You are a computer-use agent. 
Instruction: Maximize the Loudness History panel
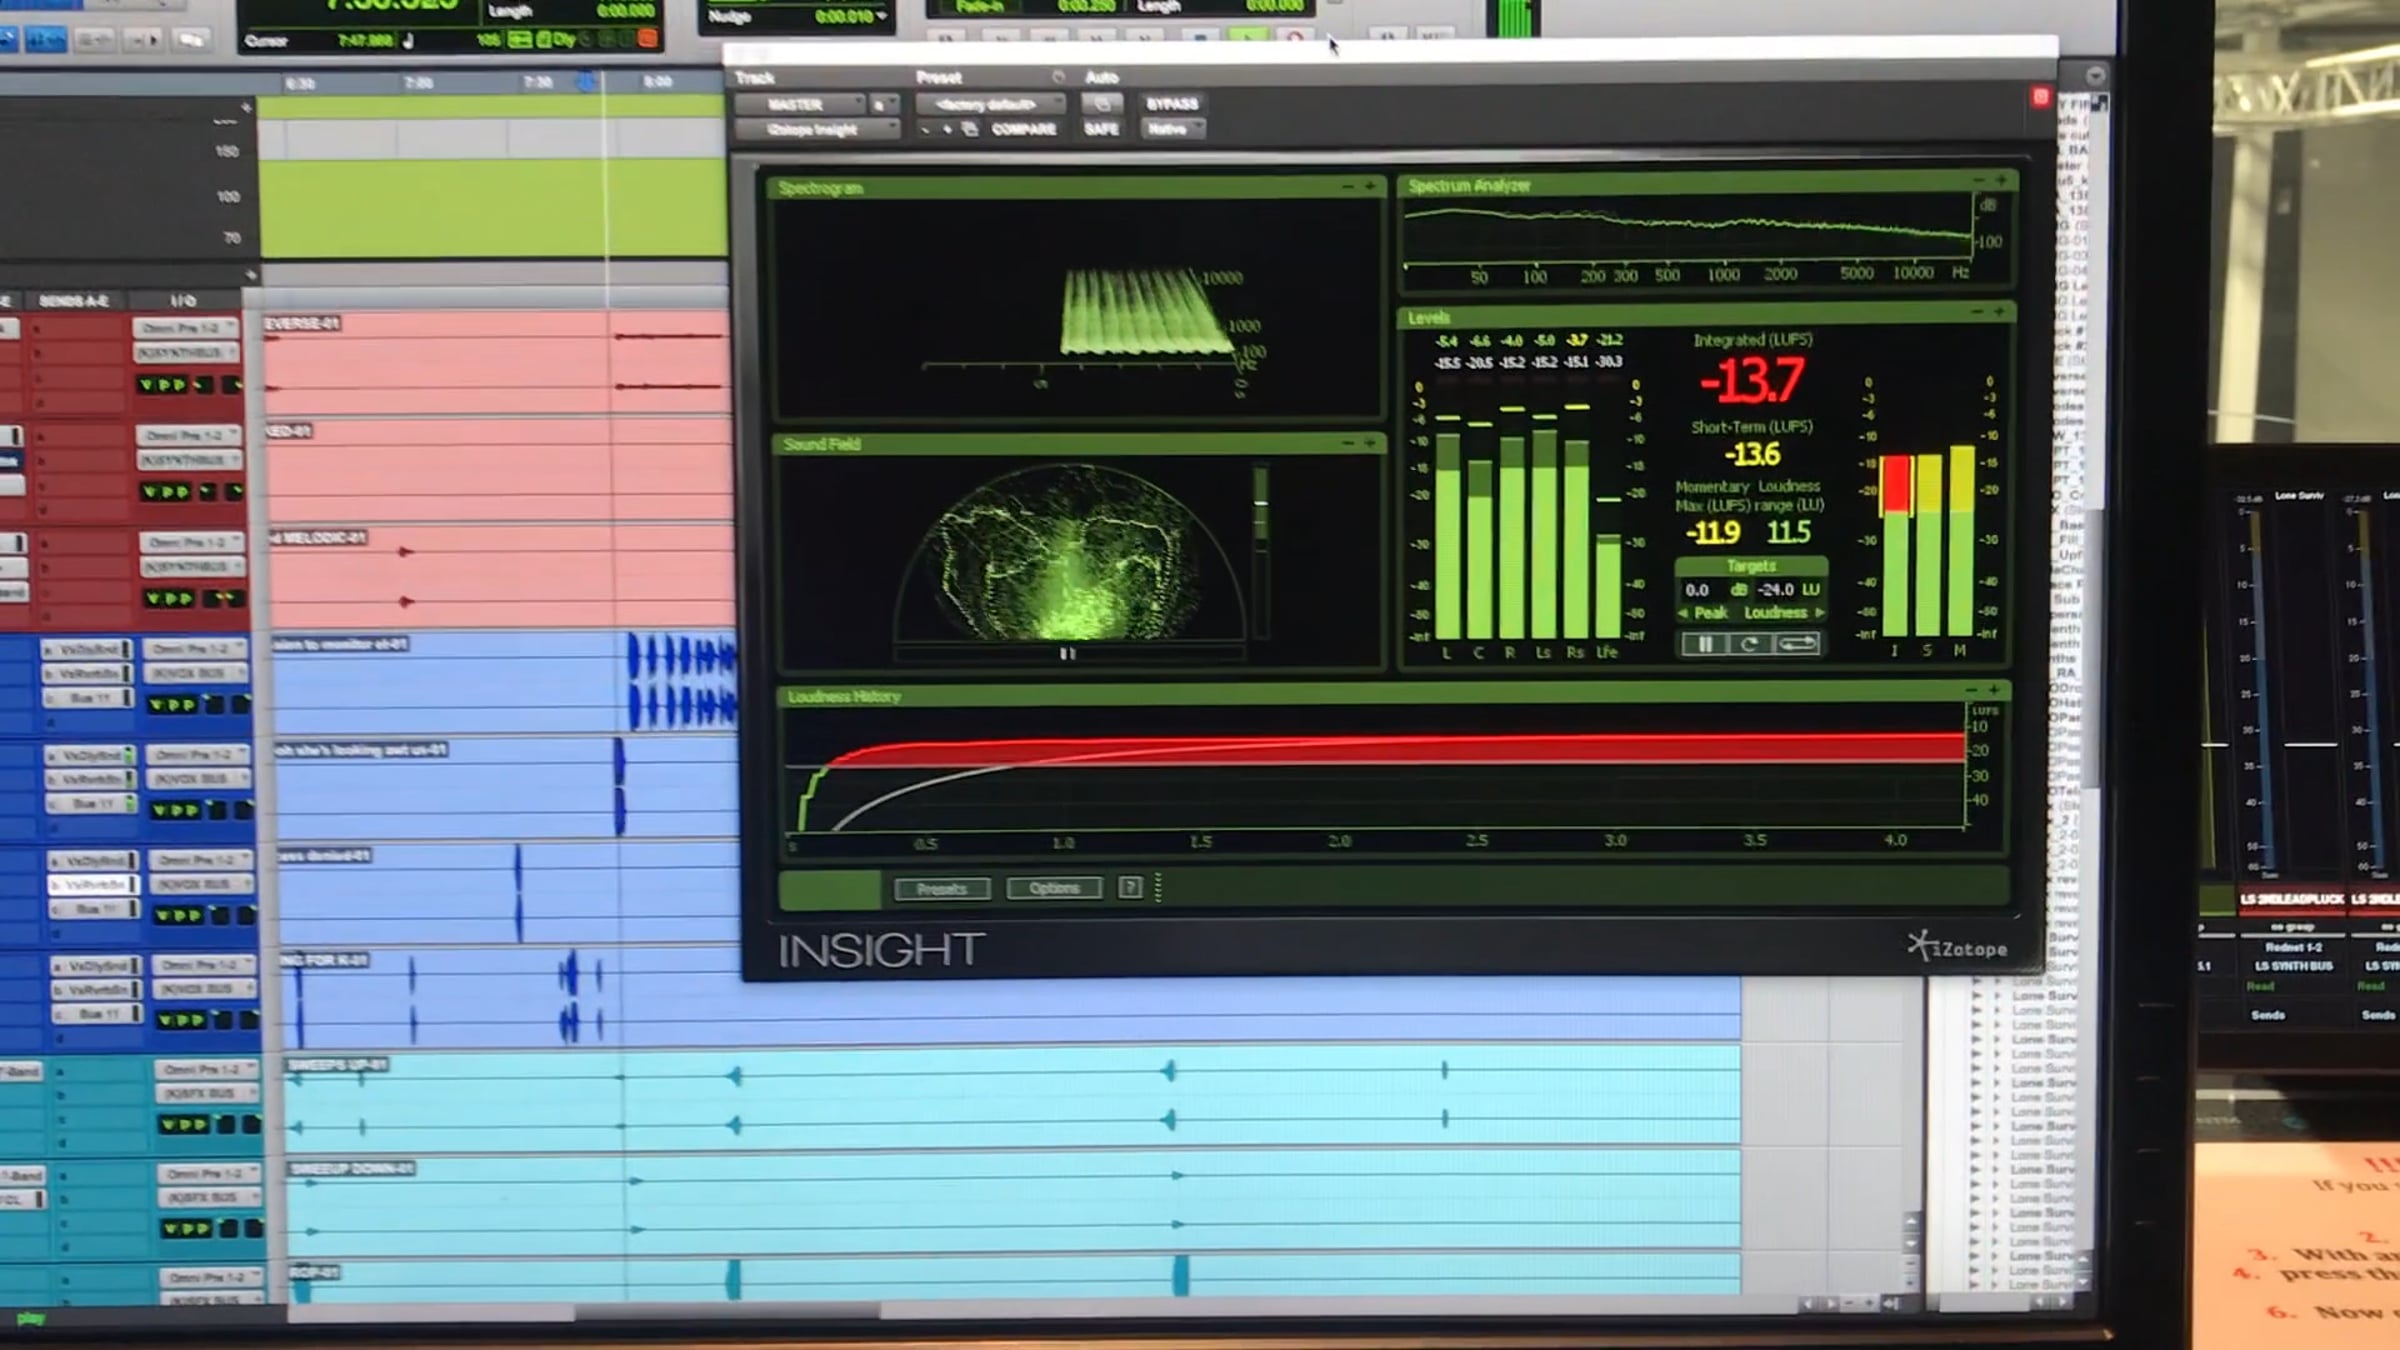[1994, 691]
